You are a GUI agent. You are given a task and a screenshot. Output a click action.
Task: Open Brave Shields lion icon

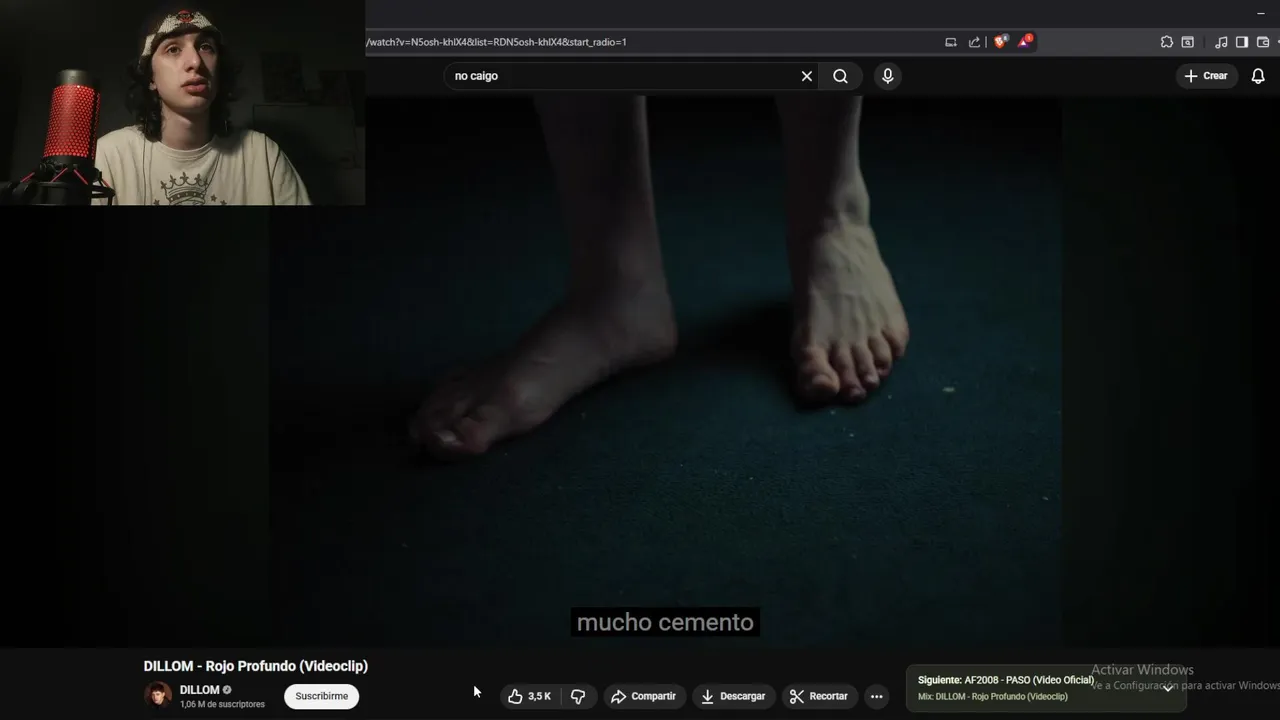[x=1000, y=42]
